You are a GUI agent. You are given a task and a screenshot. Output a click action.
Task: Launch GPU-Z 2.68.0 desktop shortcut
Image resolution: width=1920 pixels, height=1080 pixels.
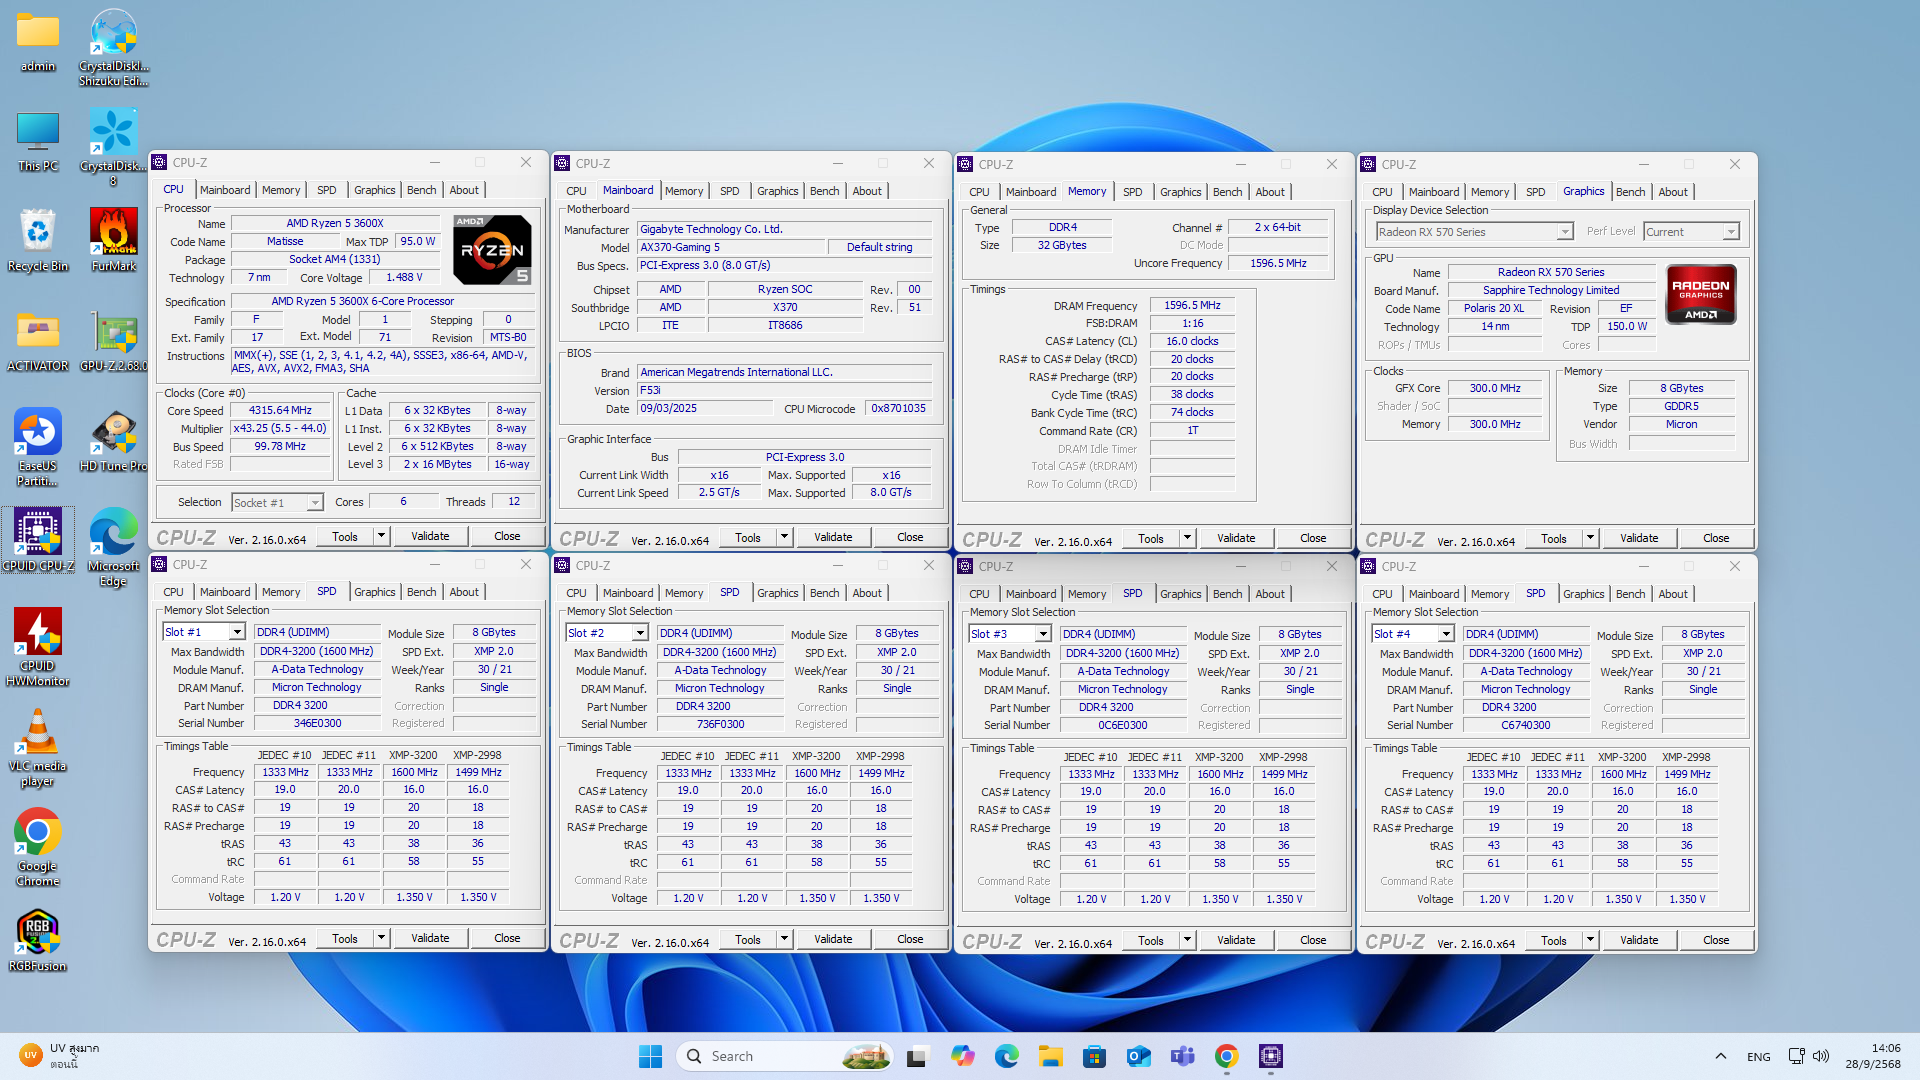point(113,341)
